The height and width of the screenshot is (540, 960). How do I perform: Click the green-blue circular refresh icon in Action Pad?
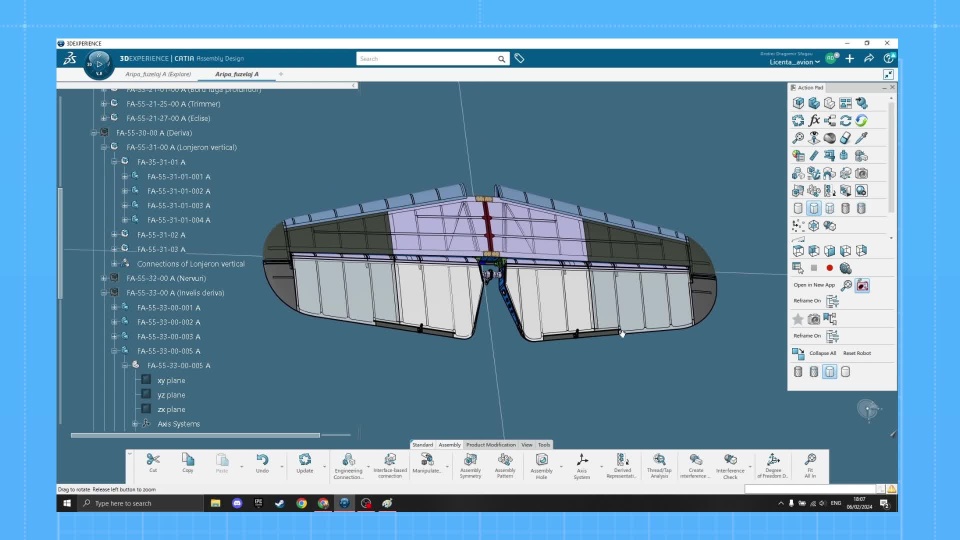tap(861, 121)
